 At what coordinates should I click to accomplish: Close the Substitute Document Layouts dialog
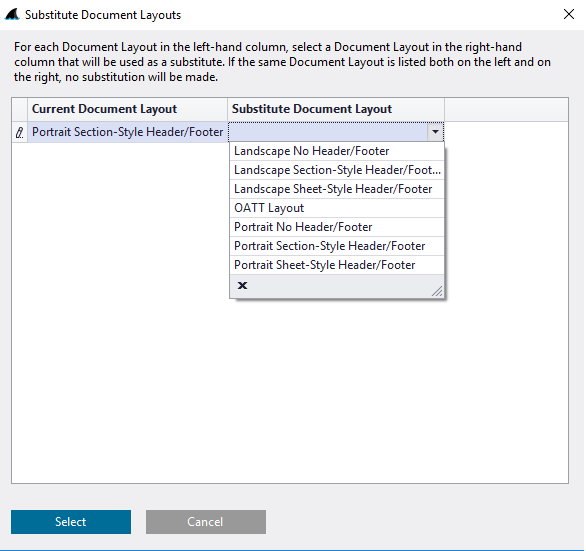click(568, 15)
